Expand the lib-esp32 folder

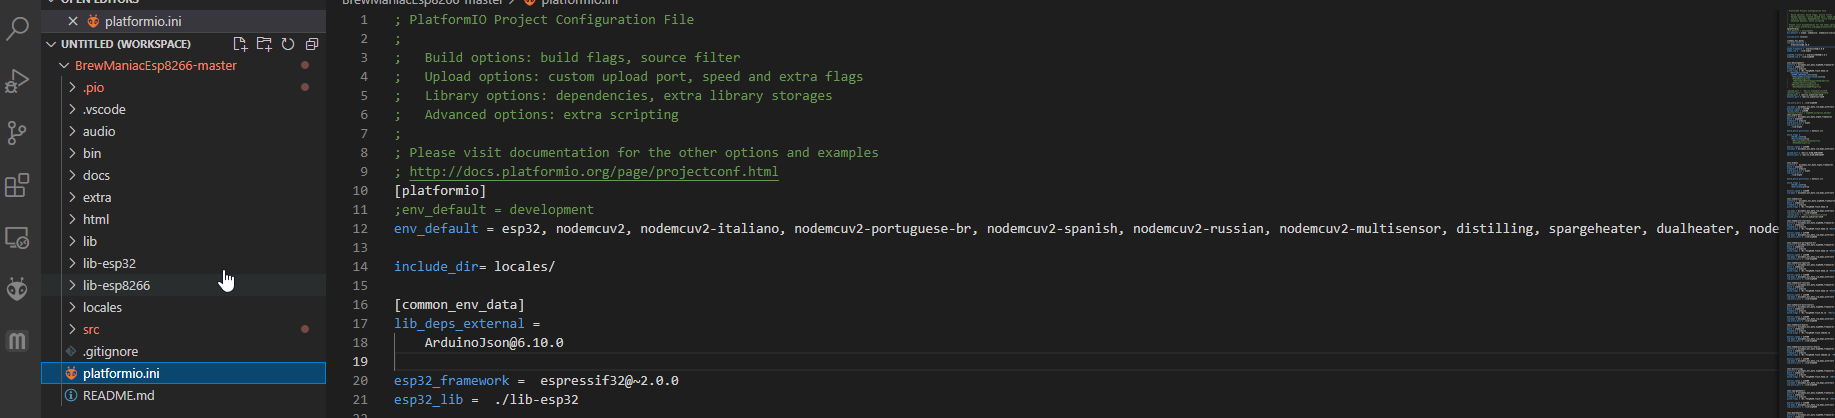(72, 263)
